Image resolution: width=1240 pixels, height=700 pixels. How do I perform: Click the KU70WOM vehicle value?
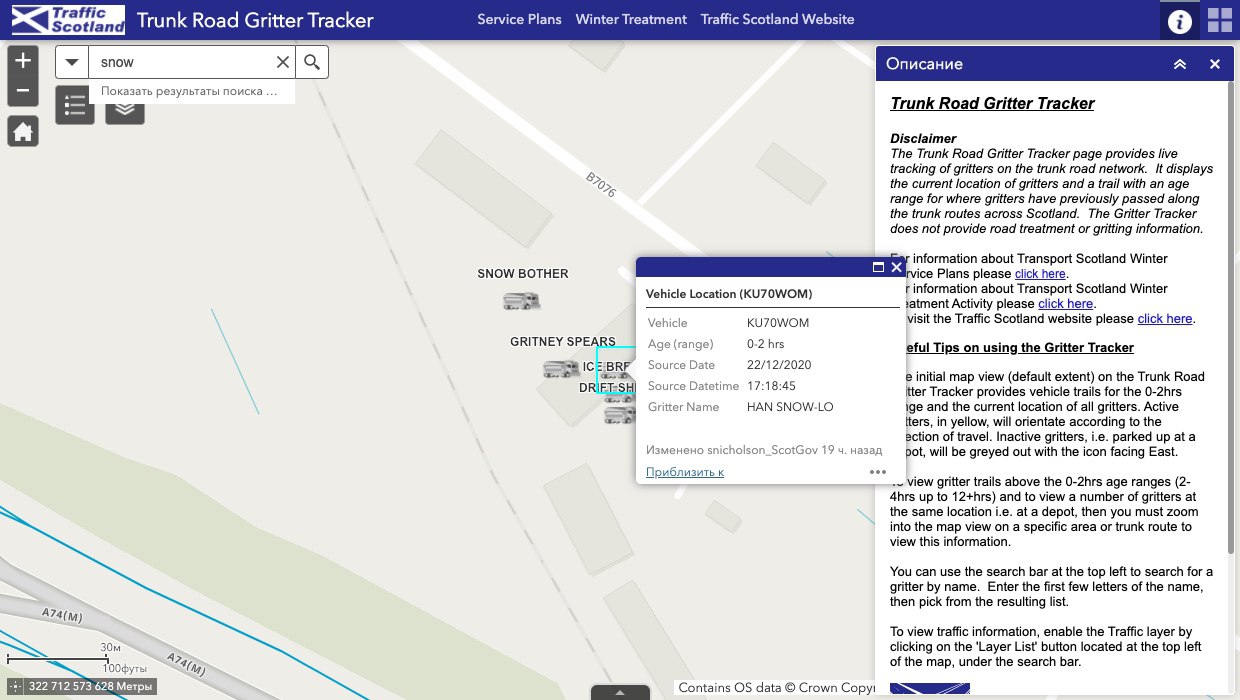pyautogui.click(x=778, y=323)
